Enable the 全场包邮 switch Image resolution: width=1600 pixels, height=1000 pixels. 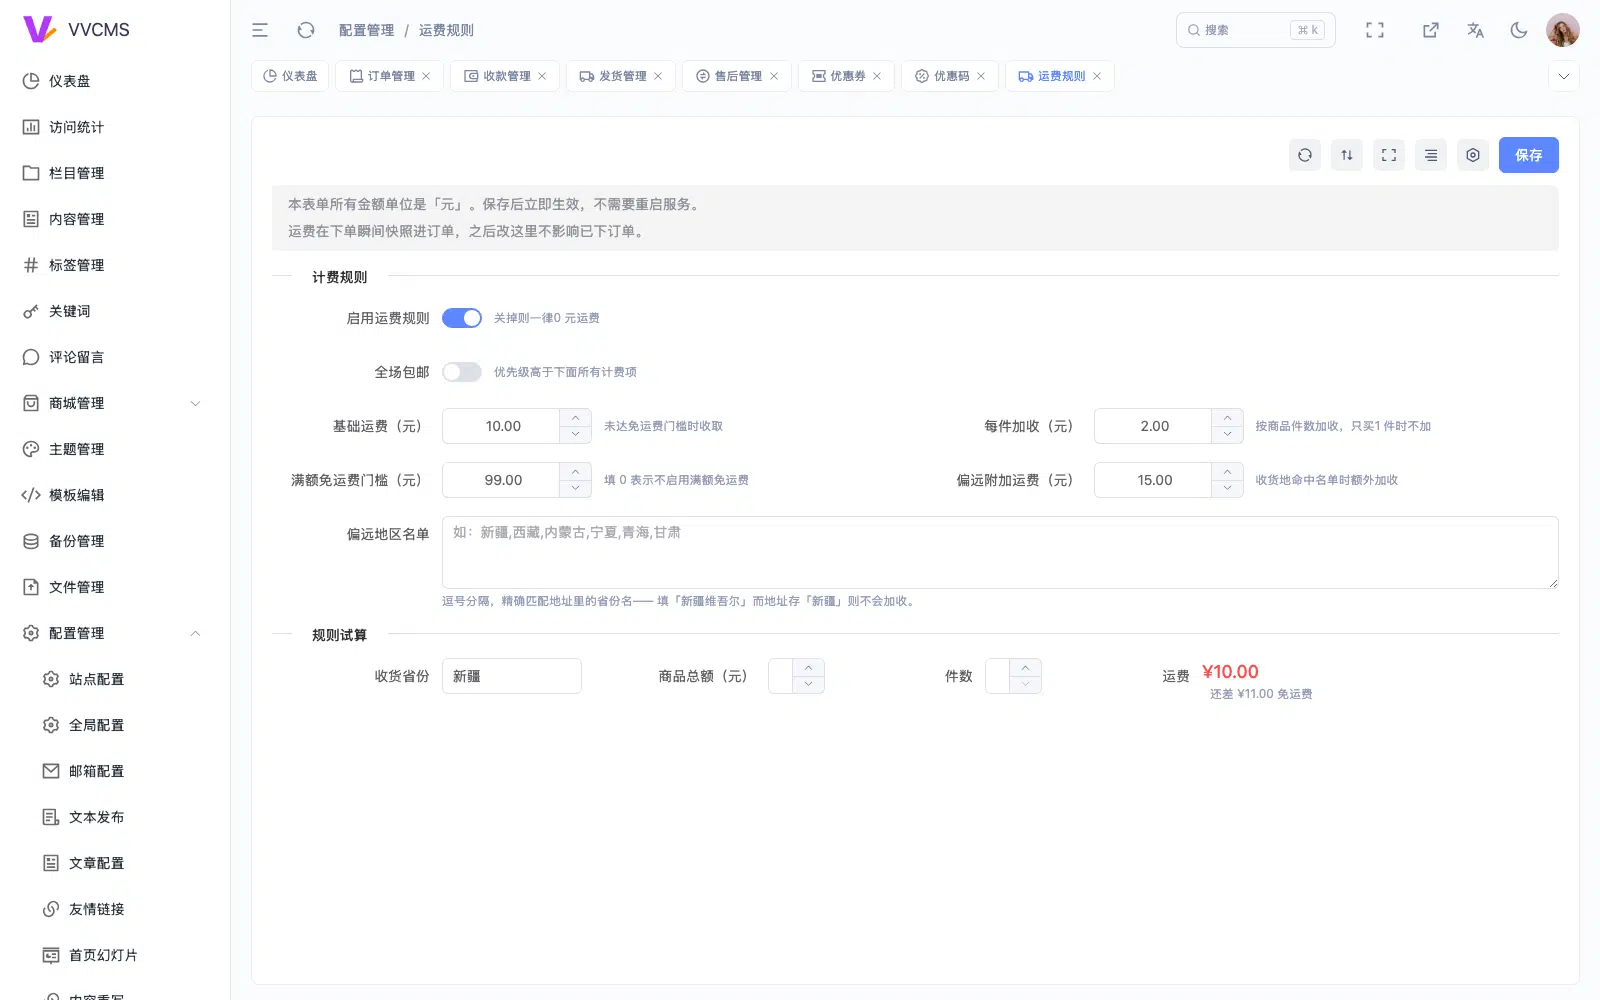(462, 372)
